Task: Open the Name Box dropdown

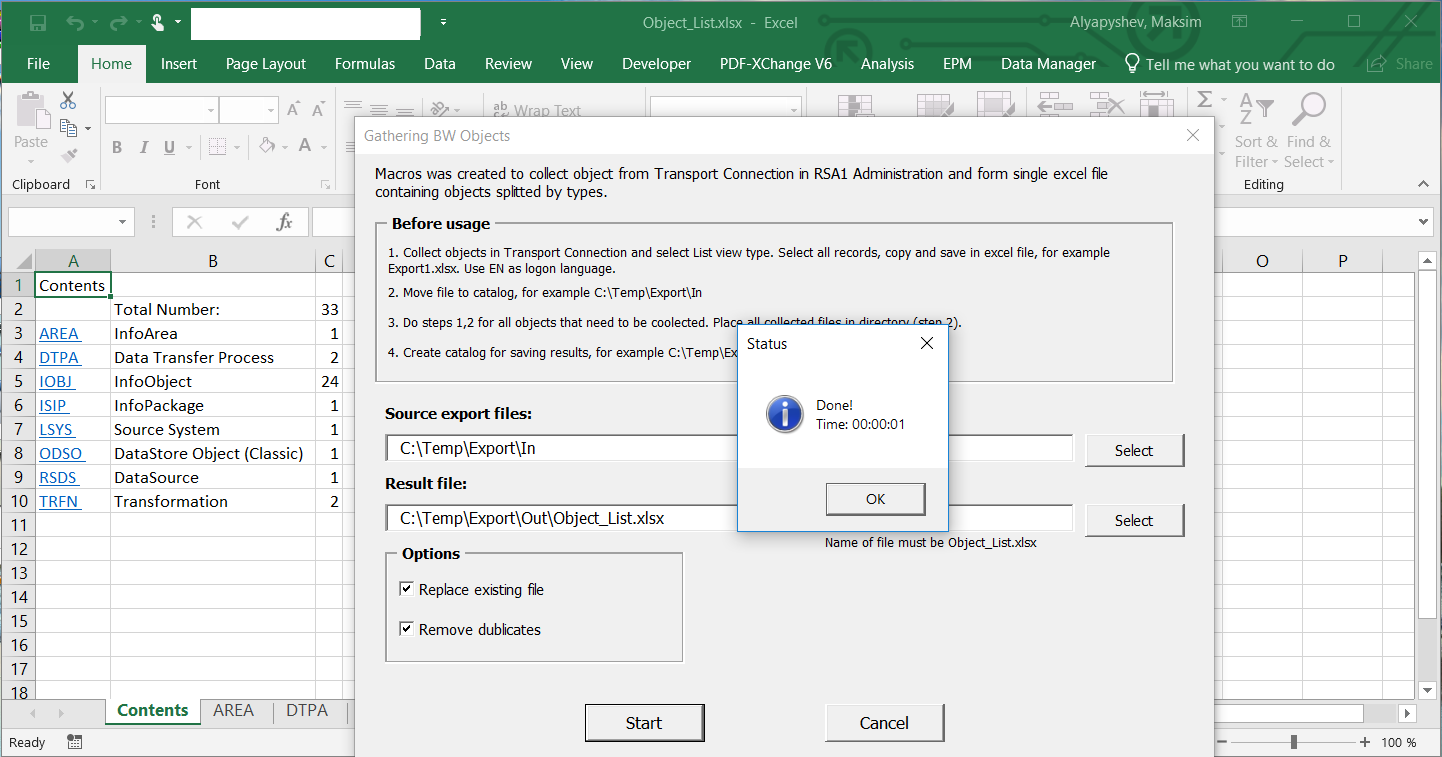Action: pos(123,222)
